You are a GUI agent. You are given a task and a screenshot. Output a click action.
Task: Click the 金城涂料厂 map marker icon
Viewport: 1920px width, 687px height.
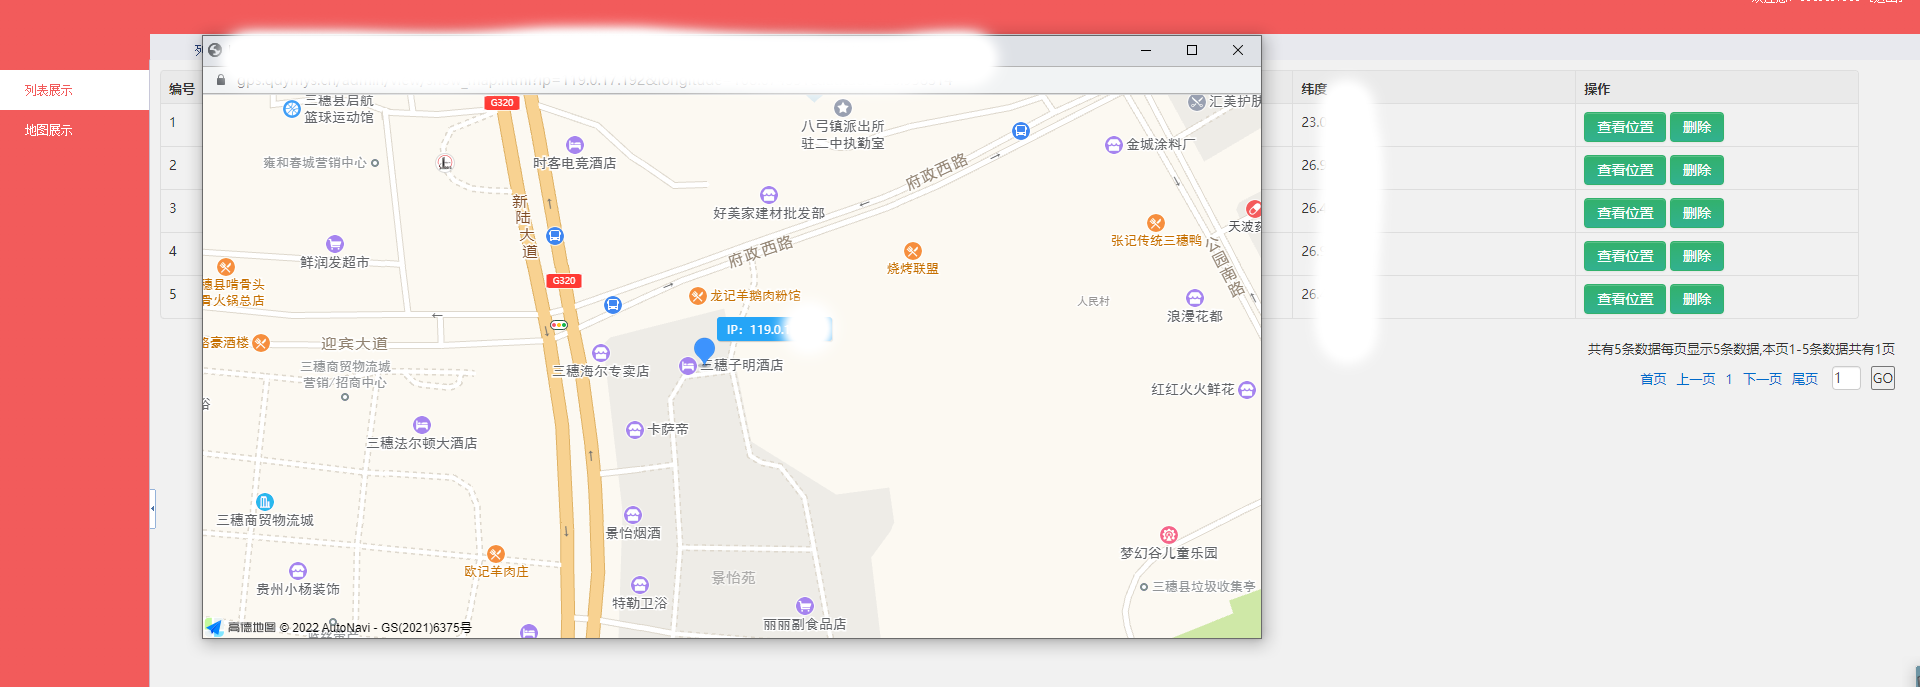coord(1114,145)
